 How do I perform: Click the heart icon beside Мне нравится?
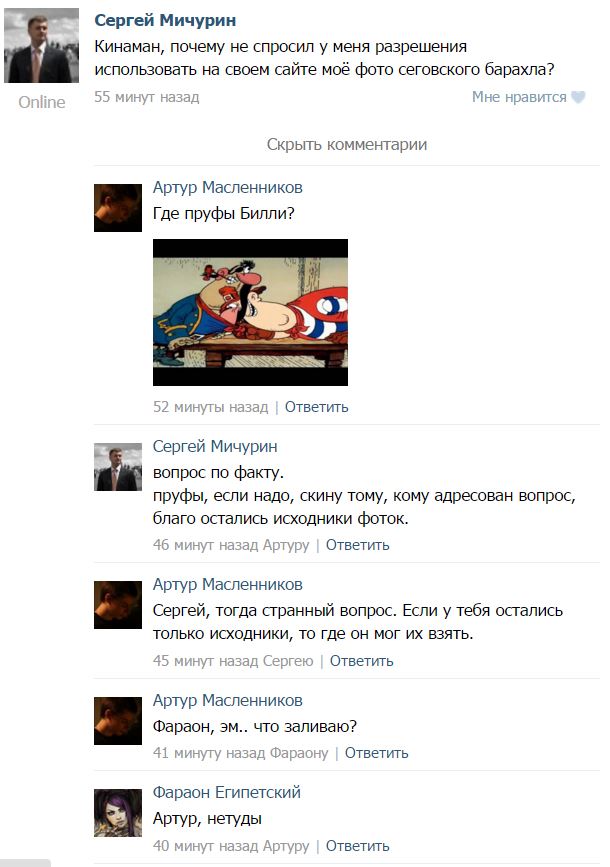coord(578,97)
